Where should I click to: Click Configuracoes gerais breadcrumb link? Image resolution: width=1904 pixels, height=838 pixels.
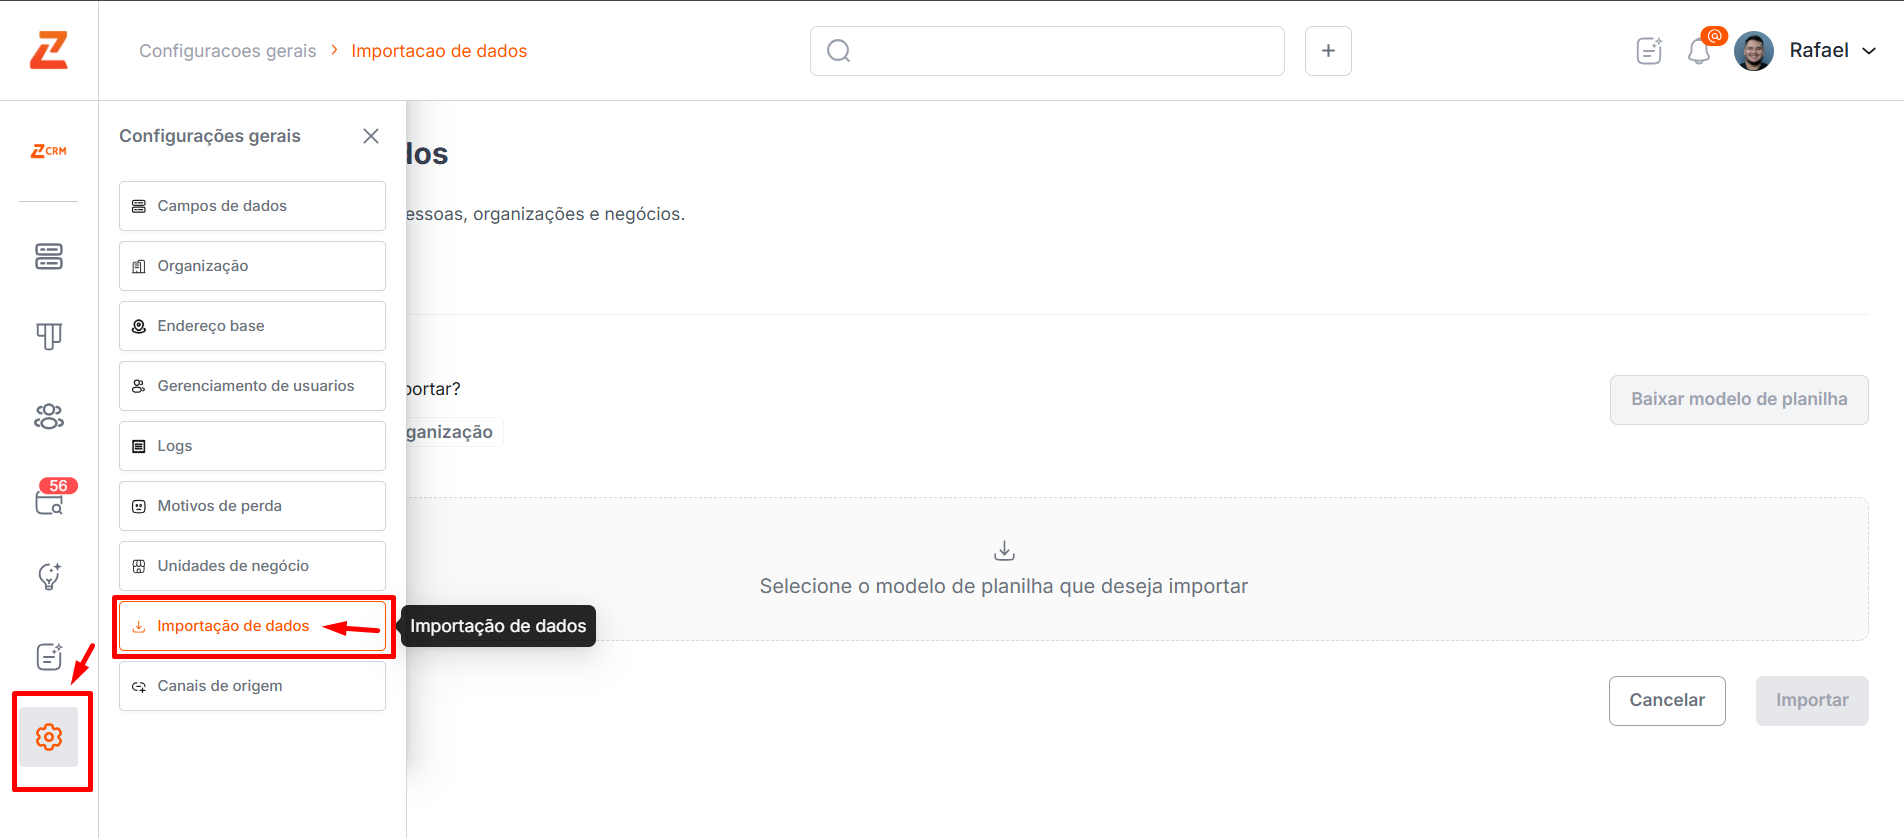pyautogui.click(x=227, y=51)
